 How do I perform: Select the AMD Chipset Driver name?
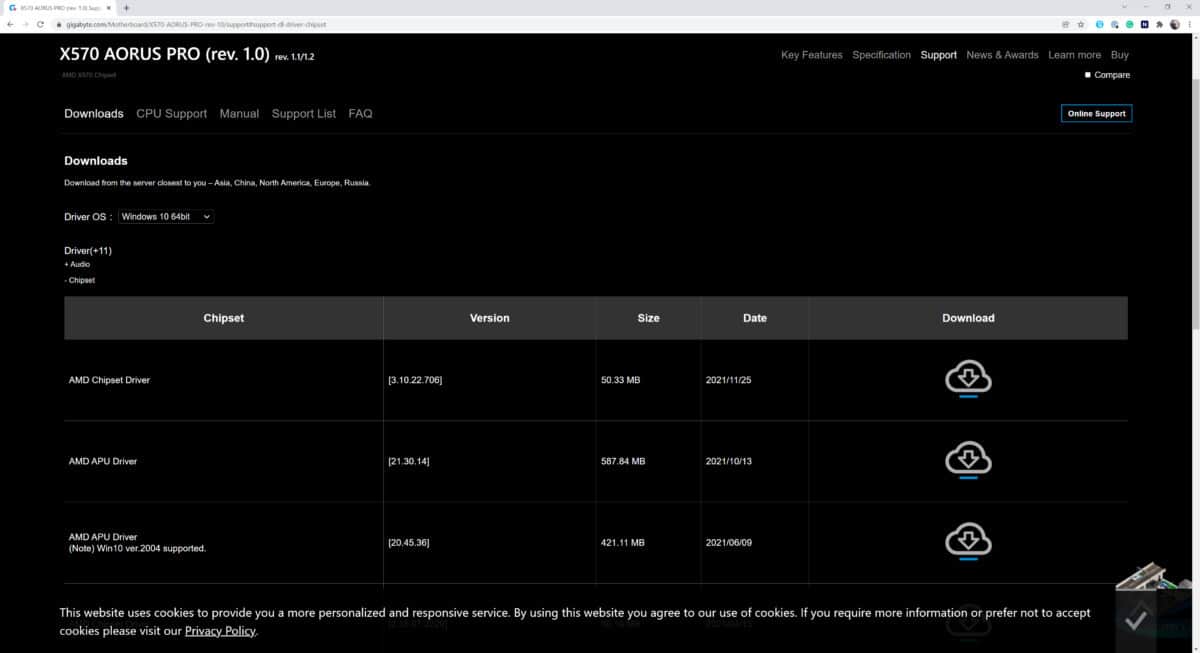tap(109, 380)
